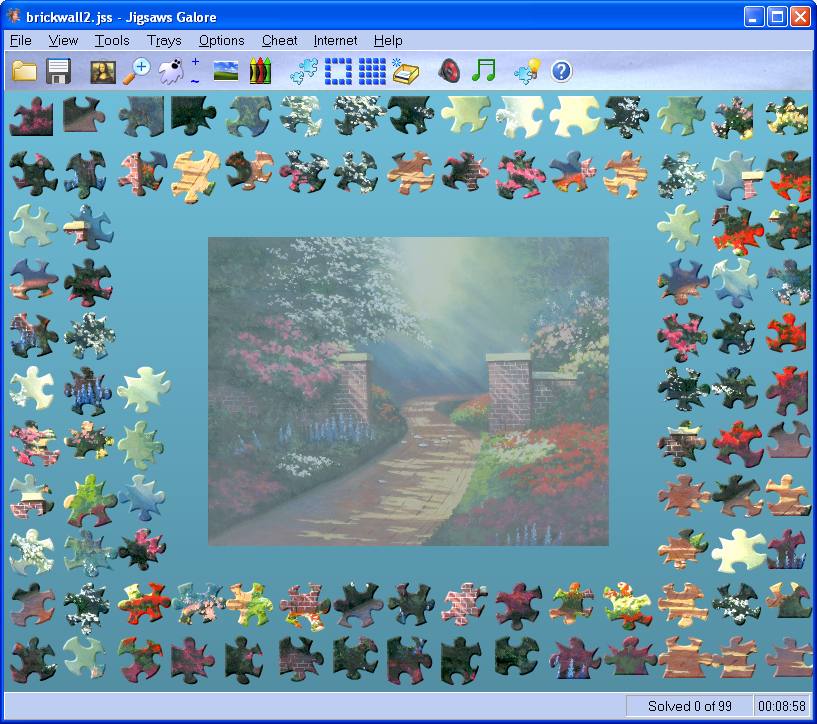
Task: Open the Trays menu
Action: point(164,41)
